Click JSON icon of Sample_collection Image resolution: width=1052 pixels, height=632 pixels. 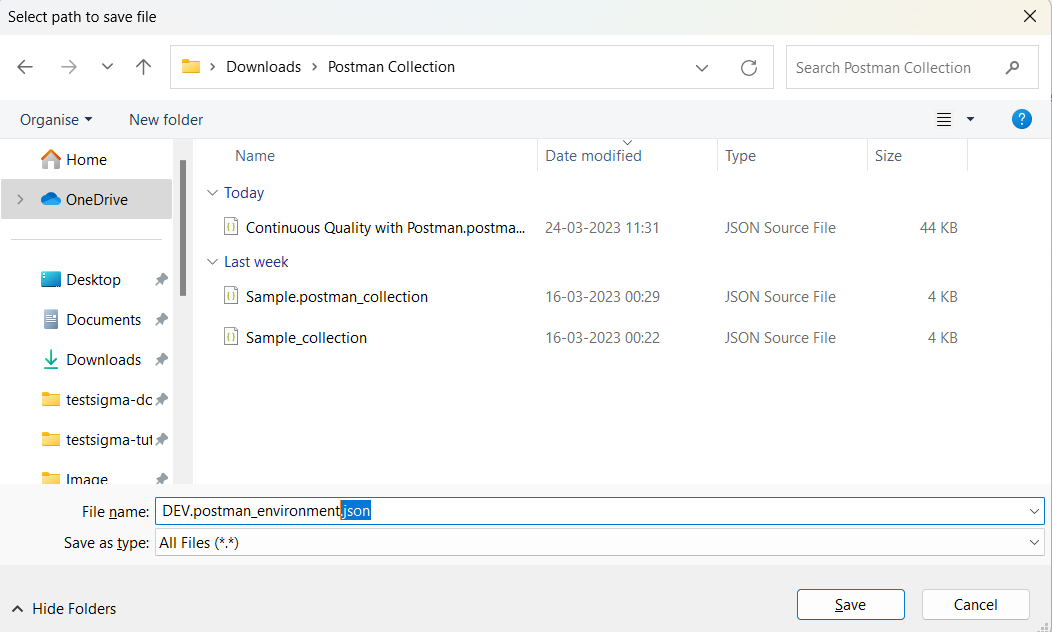231,336
